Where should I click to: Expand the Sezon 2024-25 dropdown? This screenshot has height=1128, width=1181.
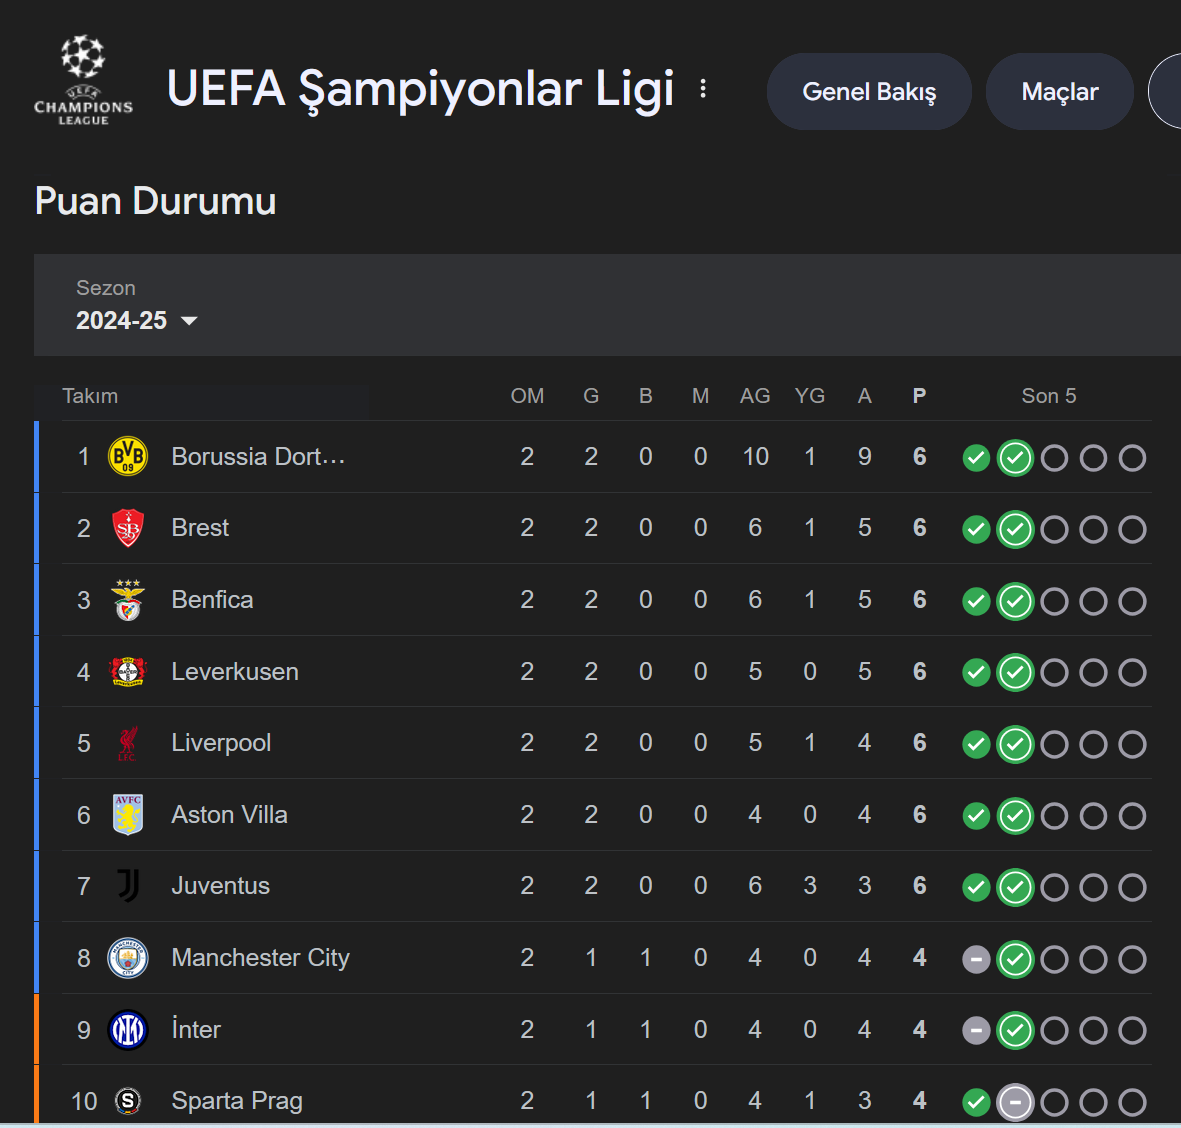137,320
